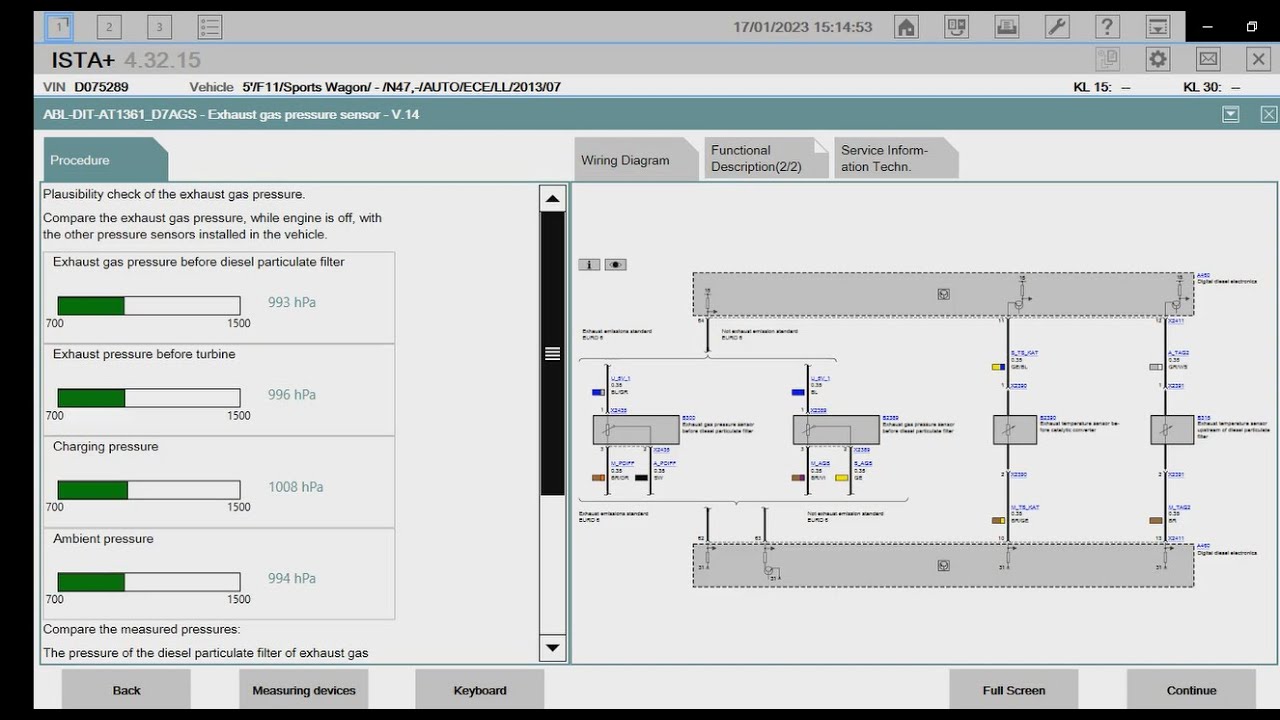This screenshot has height=720, width=1280.
Task: Click the 996 hPa reading
Action: [x=292, y=394]
